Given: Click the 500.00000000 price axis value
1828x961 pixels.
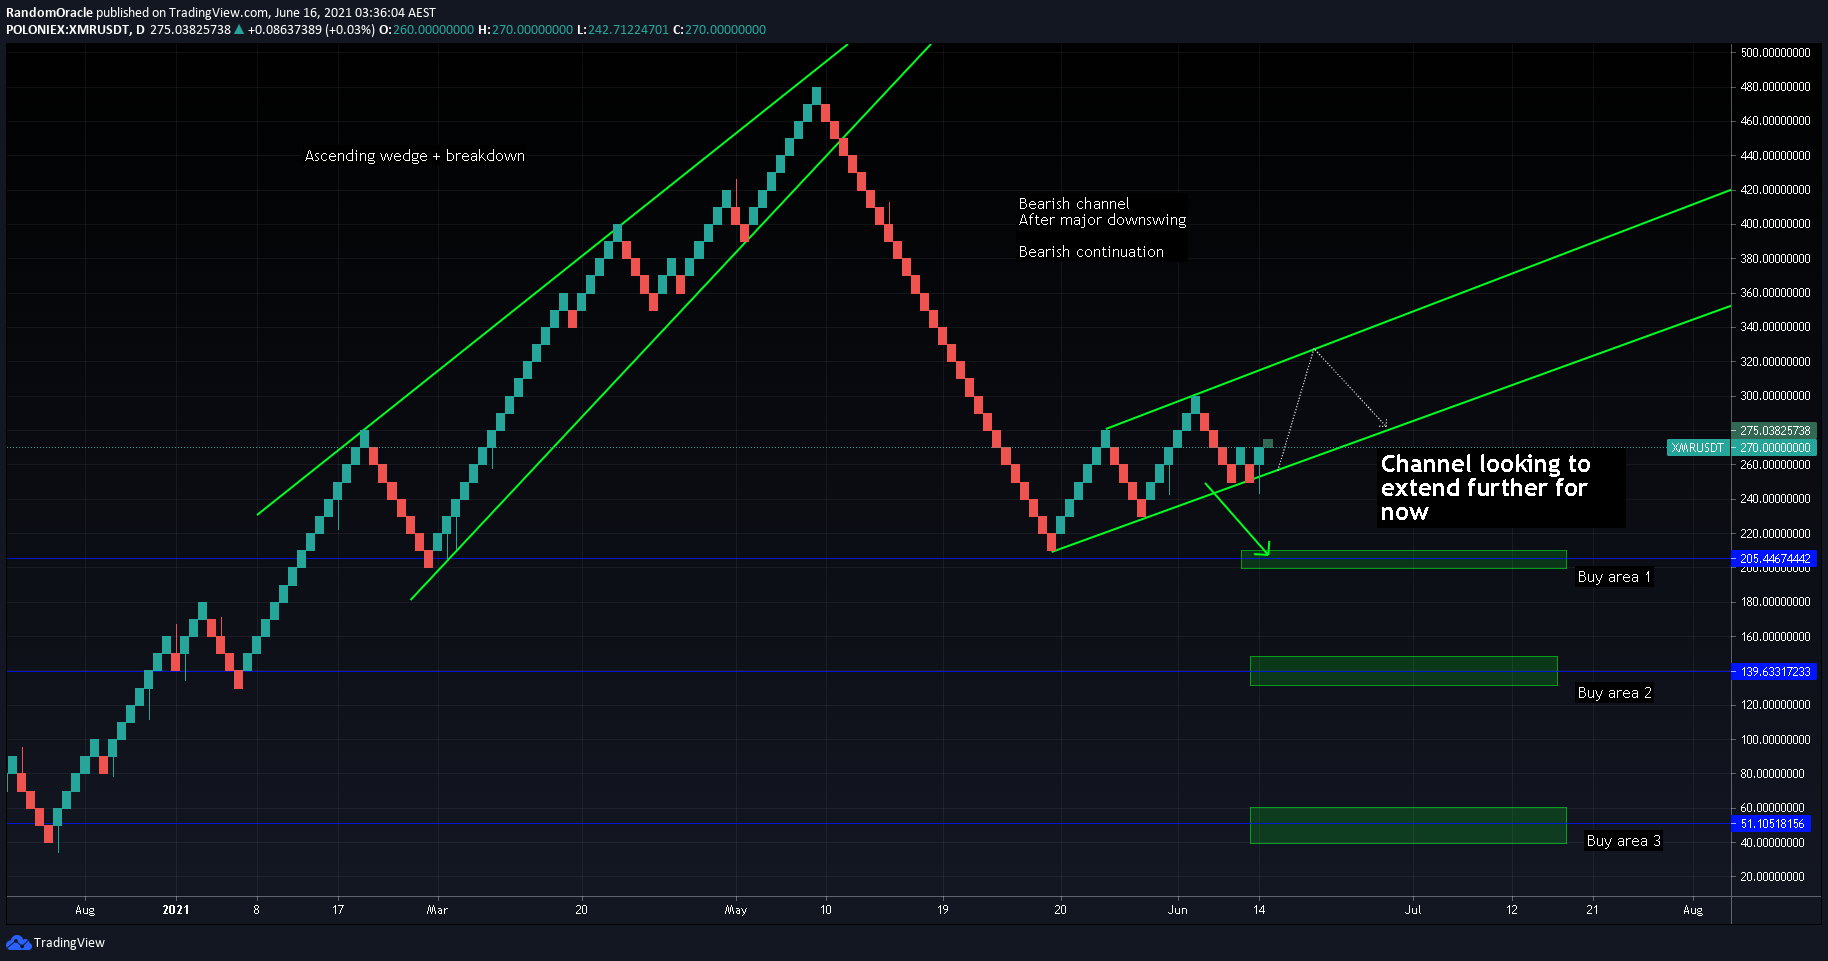Looking at the screenshot, I should (1775, 53).
